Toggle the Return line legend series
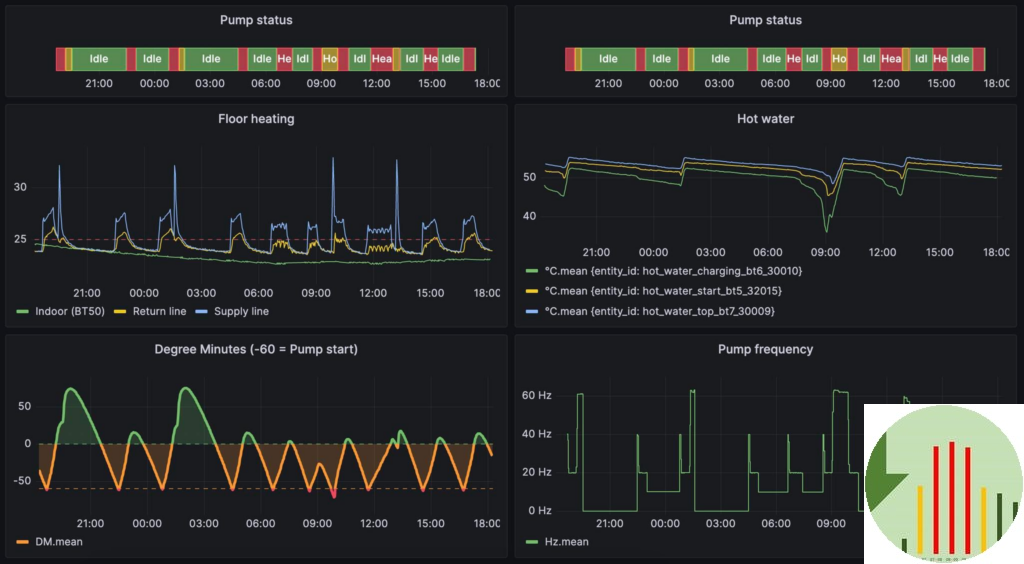1024x564 pixels. click(159, 311)
